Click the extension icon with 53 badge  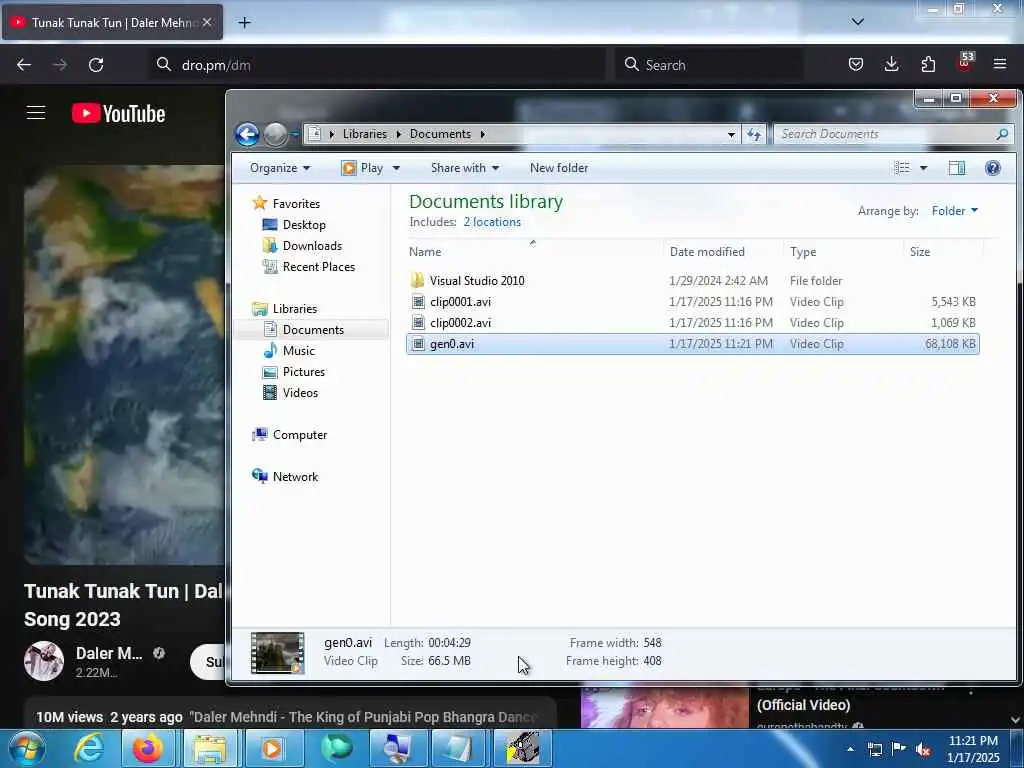click(x=965, y=63)
